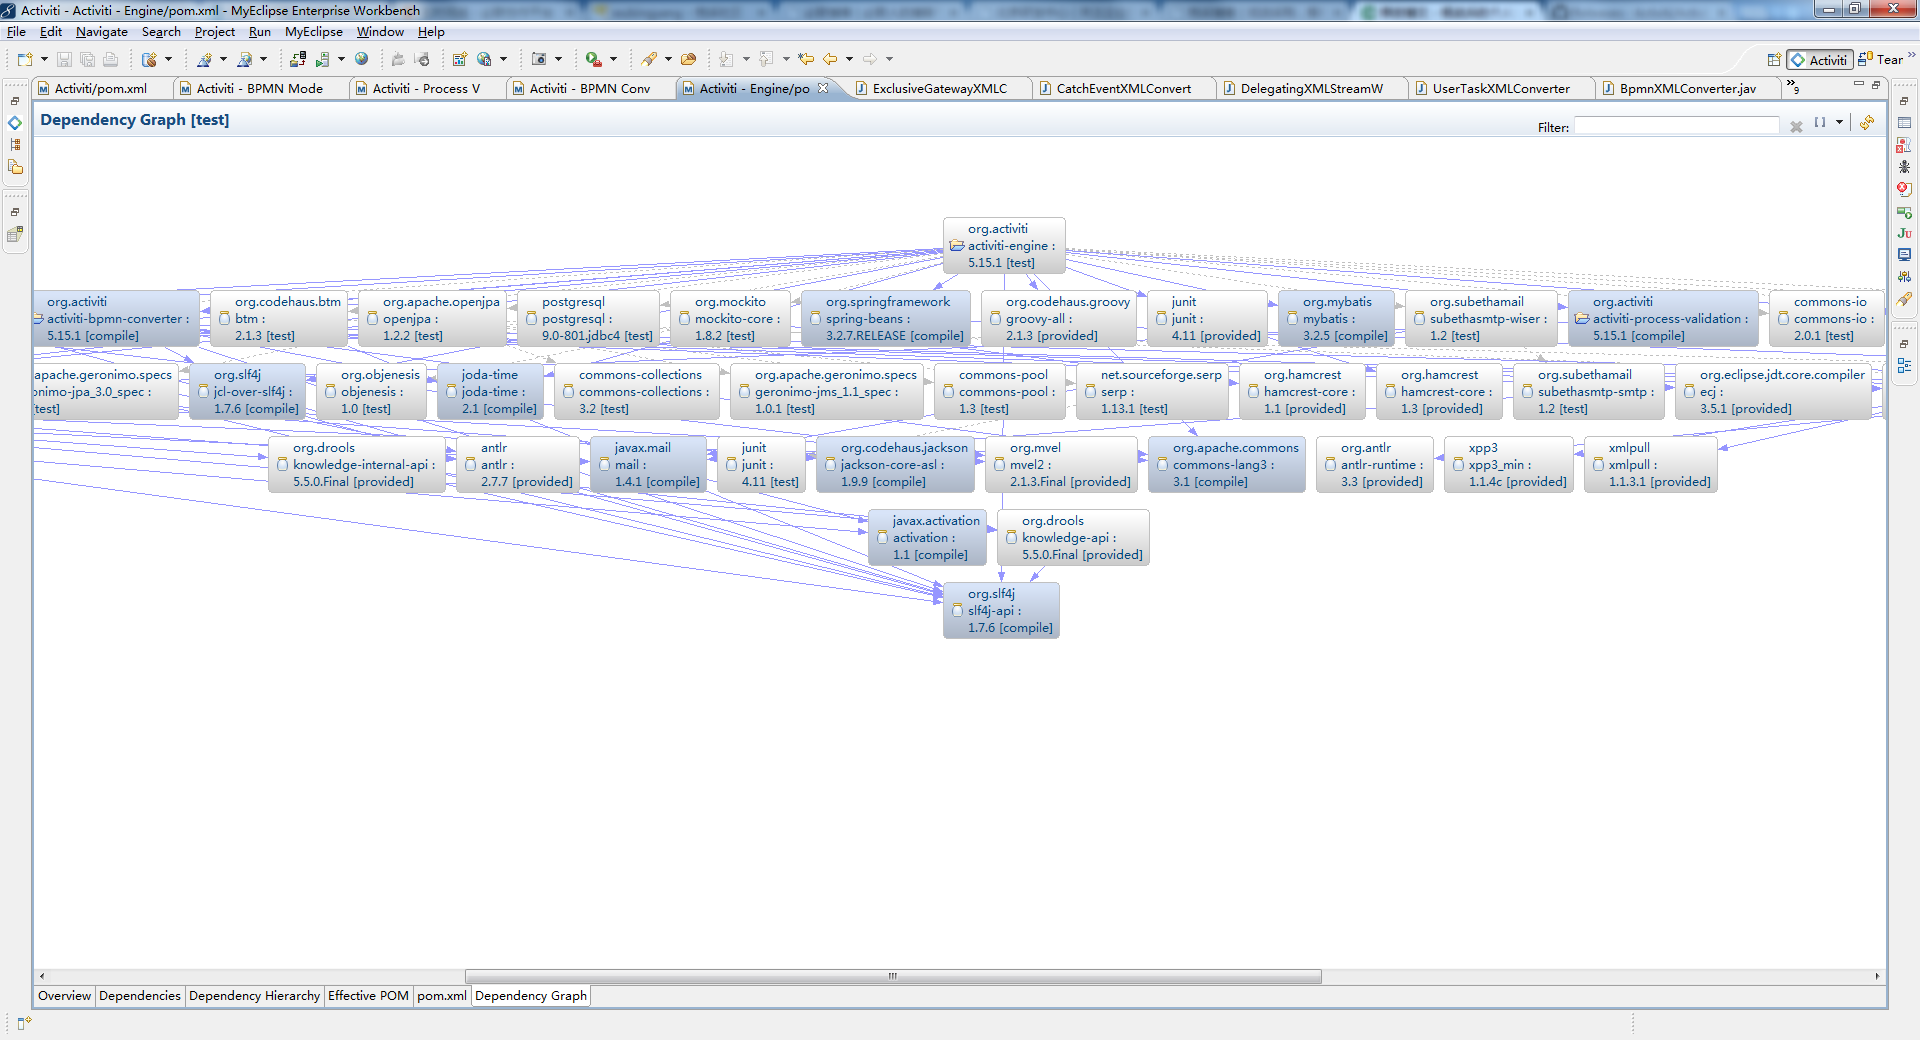
Task: Click the New file wizard toolbar icon
Action: (x=25, y=60)
